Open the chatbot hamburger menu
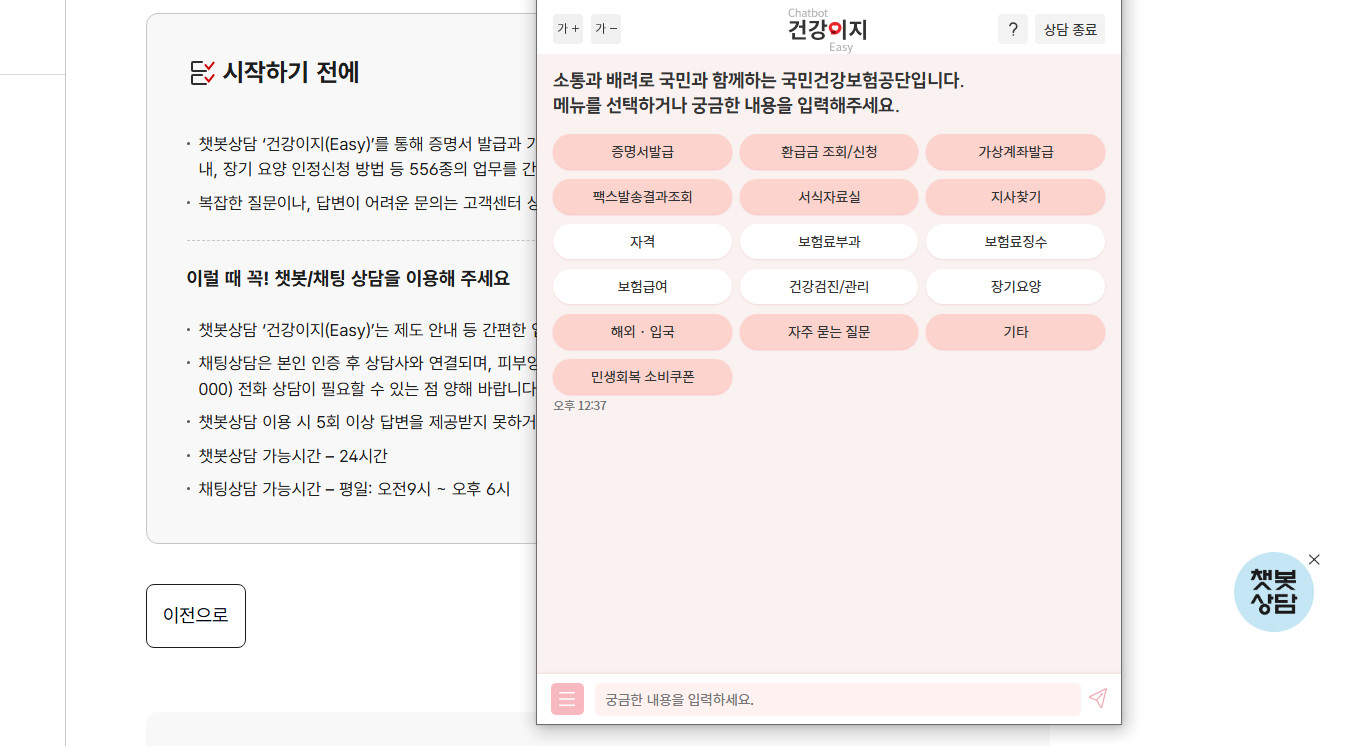This screenshot has height=746, width=1350. tap(567, 699)
